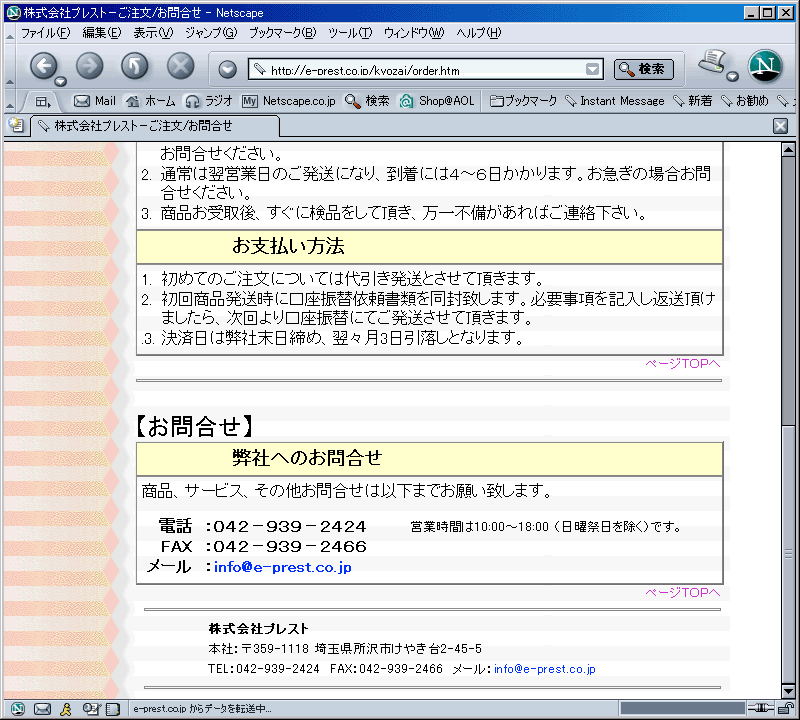
Task: Open Mail from the personal toolbar
Action: point(95,101)
